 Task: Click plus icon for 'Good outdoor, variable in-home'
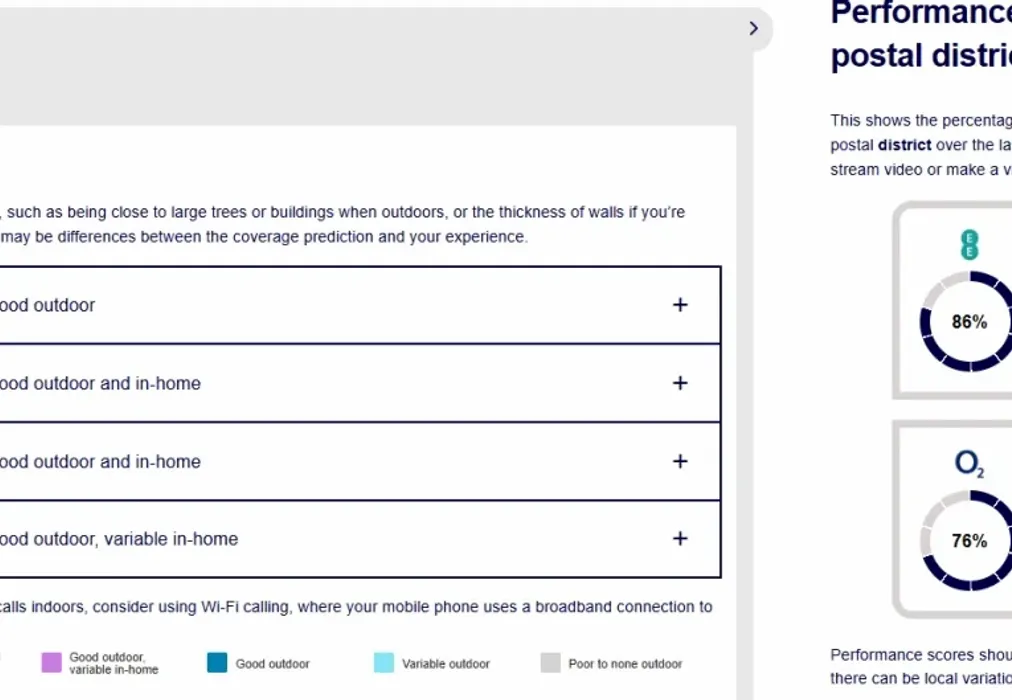680,539
